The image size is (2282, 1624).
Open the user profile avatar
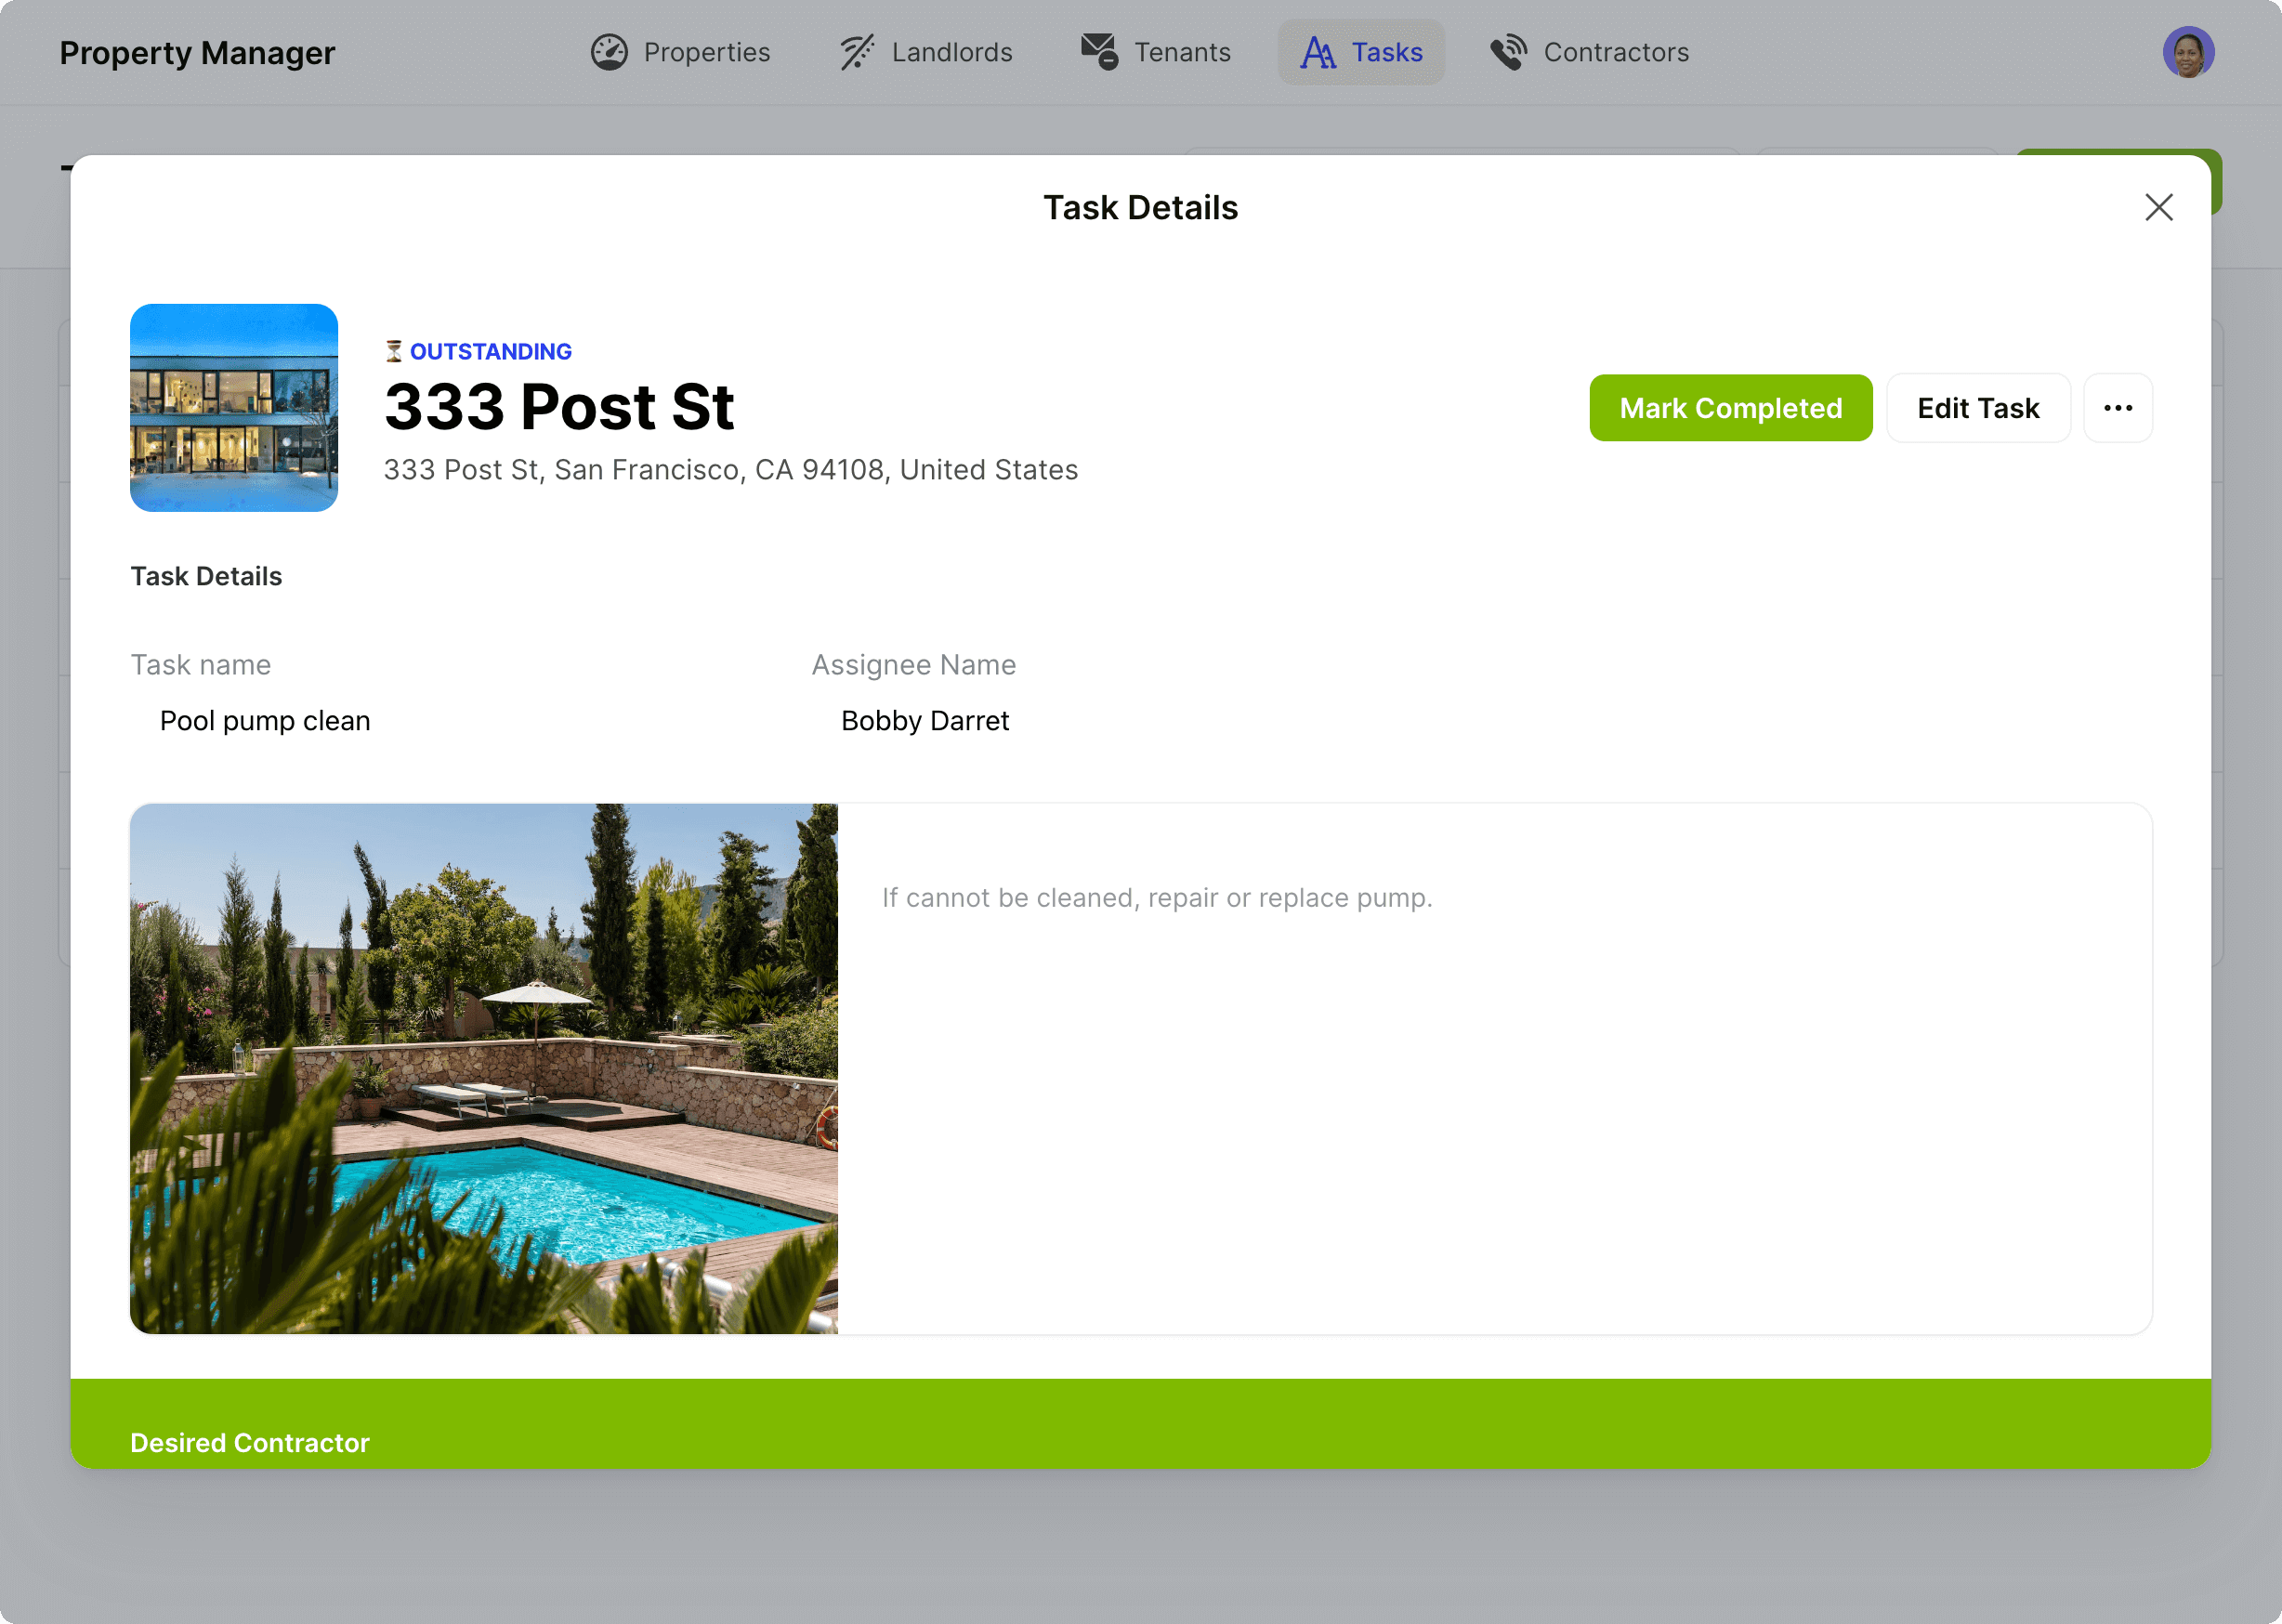click(2188, 52)
